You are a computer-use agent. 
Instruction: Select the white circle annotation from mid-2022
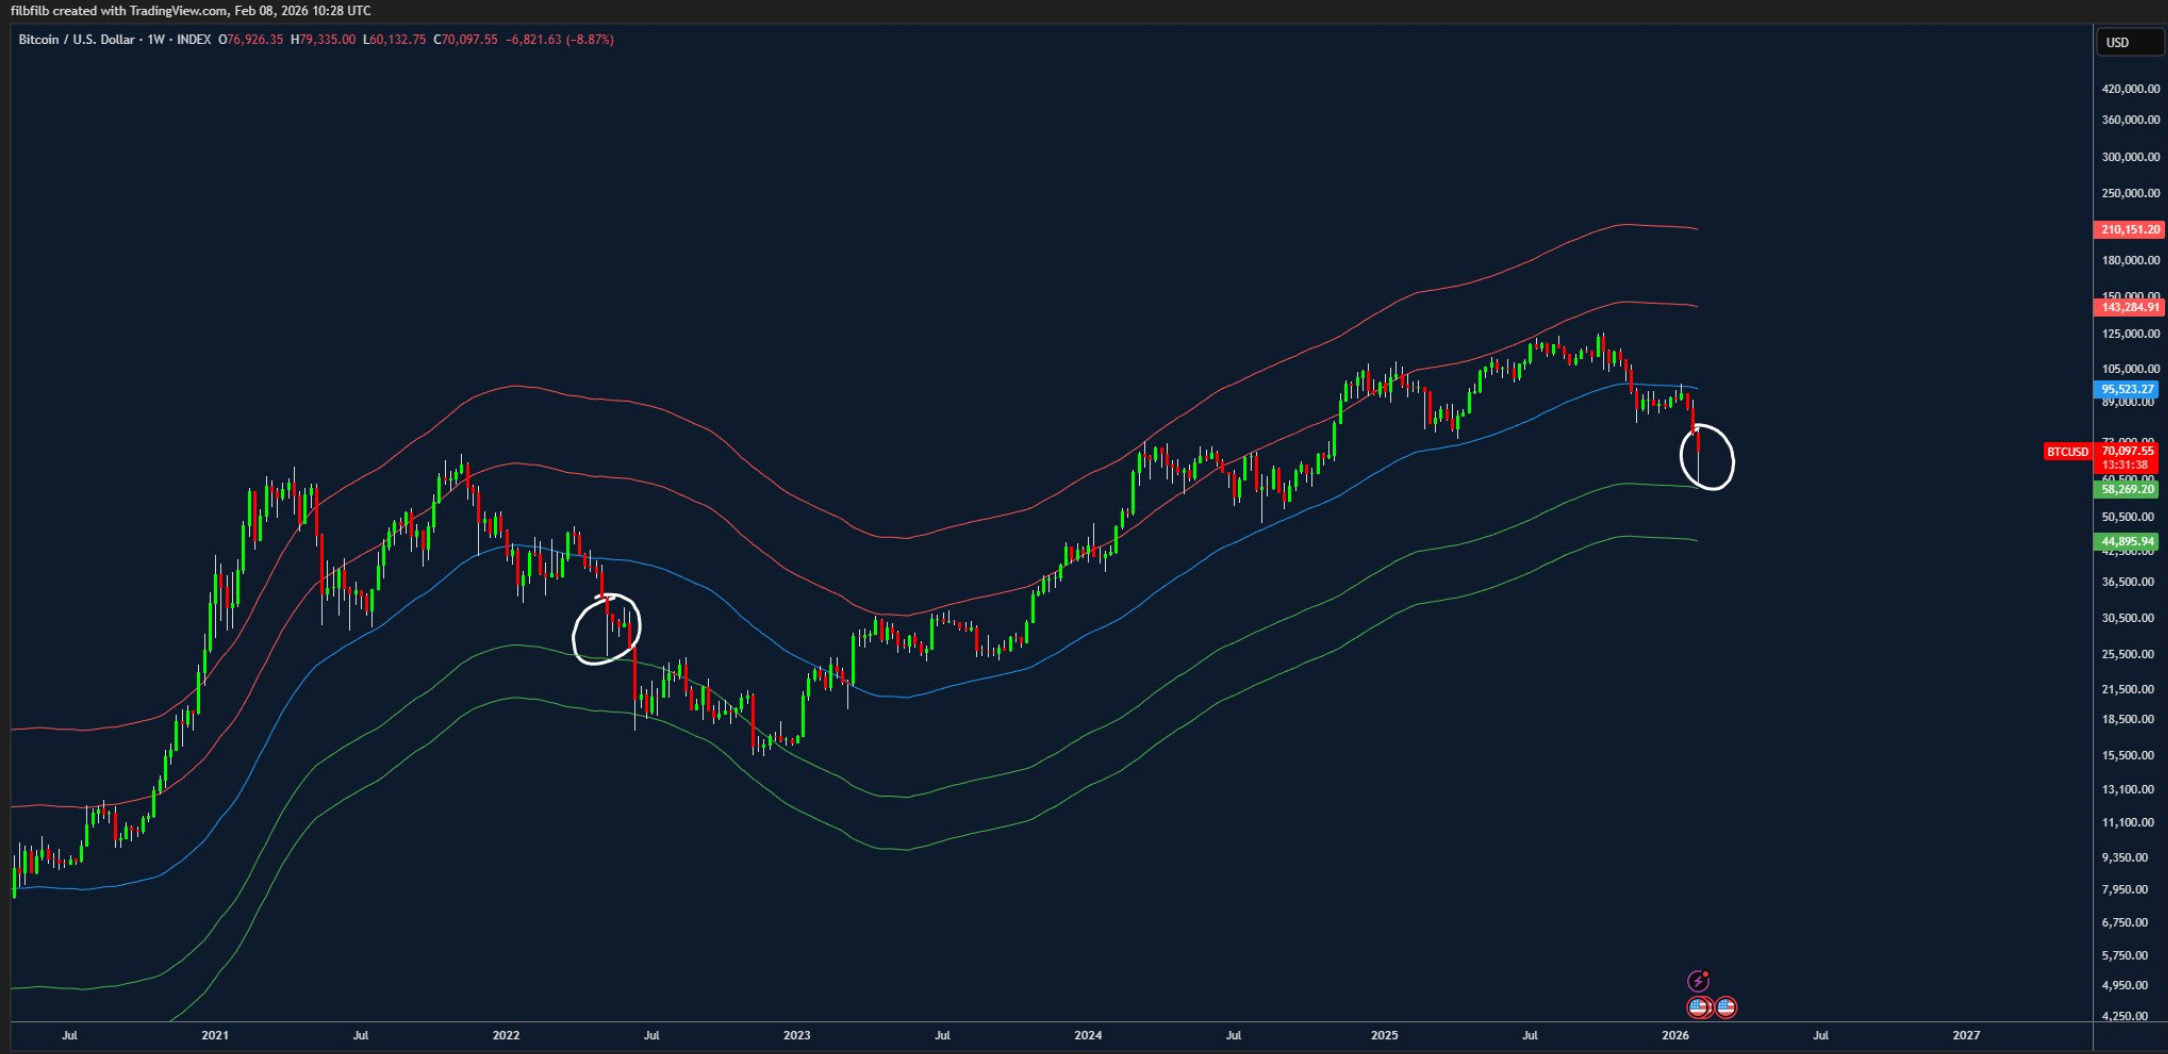click(x=607, y=627)
